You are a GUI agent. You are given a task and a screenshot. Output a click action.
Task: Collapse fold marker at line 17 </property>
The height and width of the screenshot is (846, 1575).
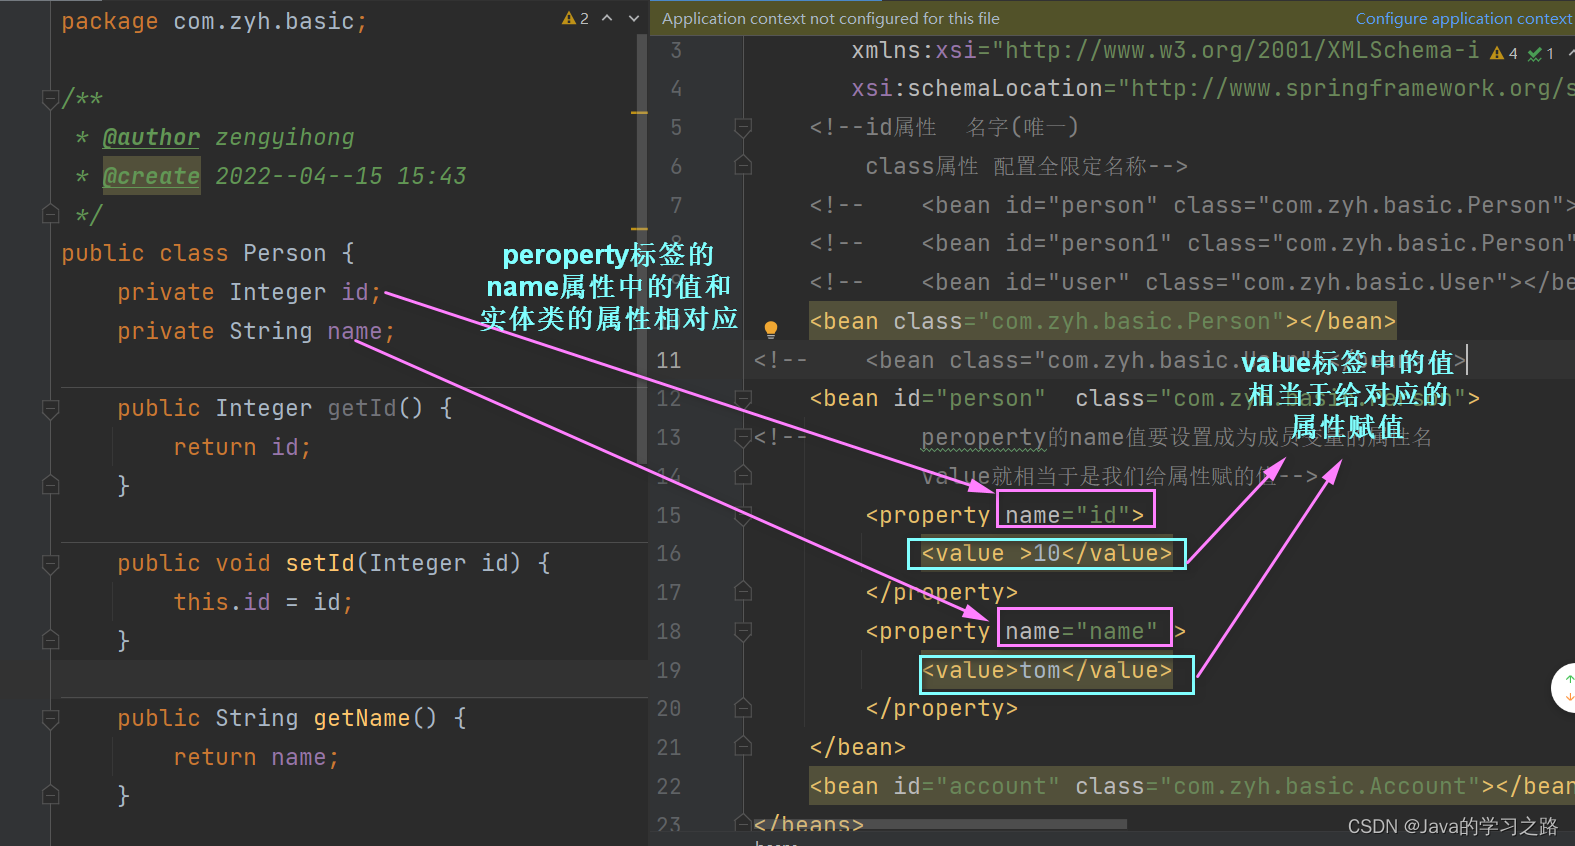742,592
